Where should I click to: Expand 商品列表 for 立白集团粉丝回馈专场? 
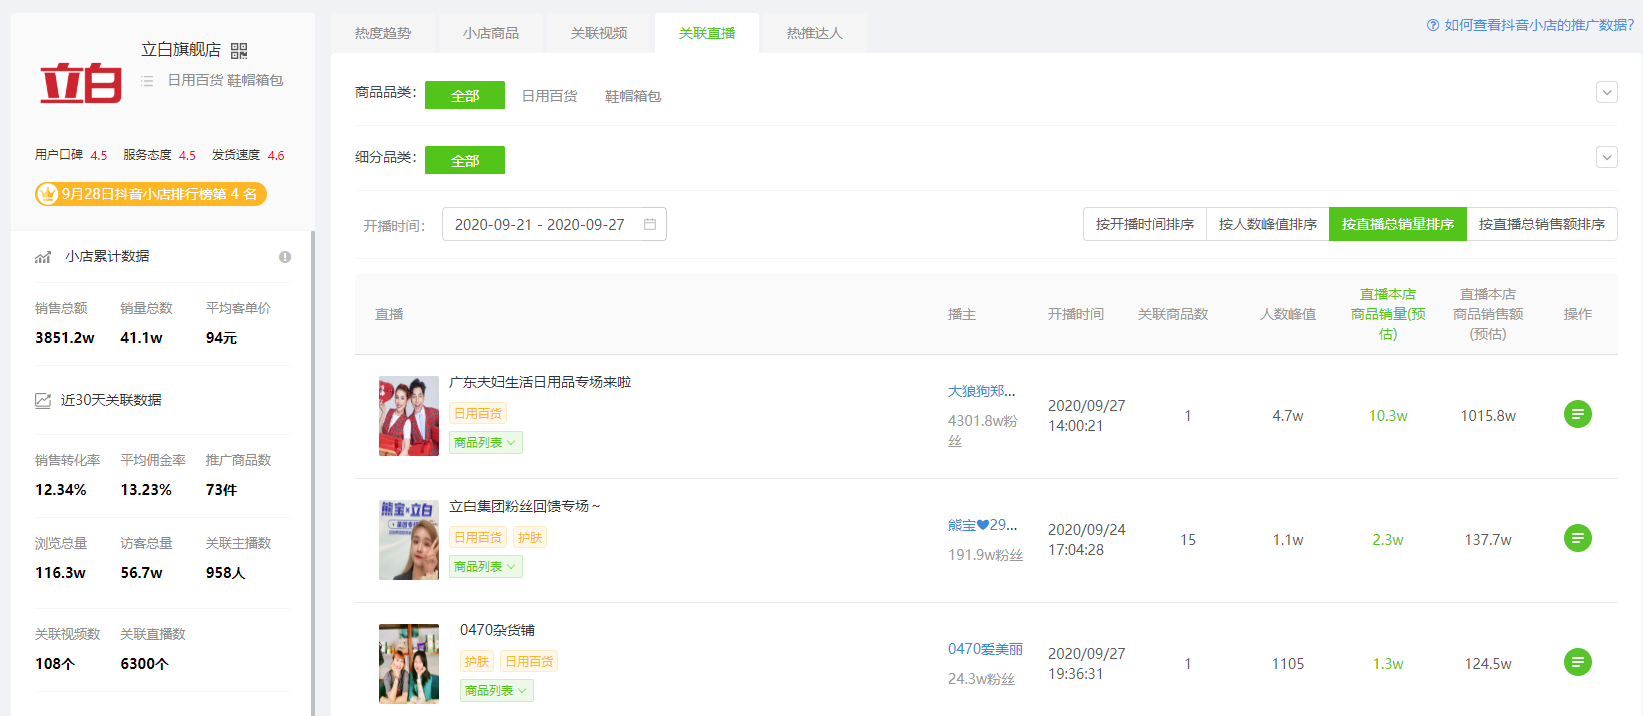[x=486, y=566]
